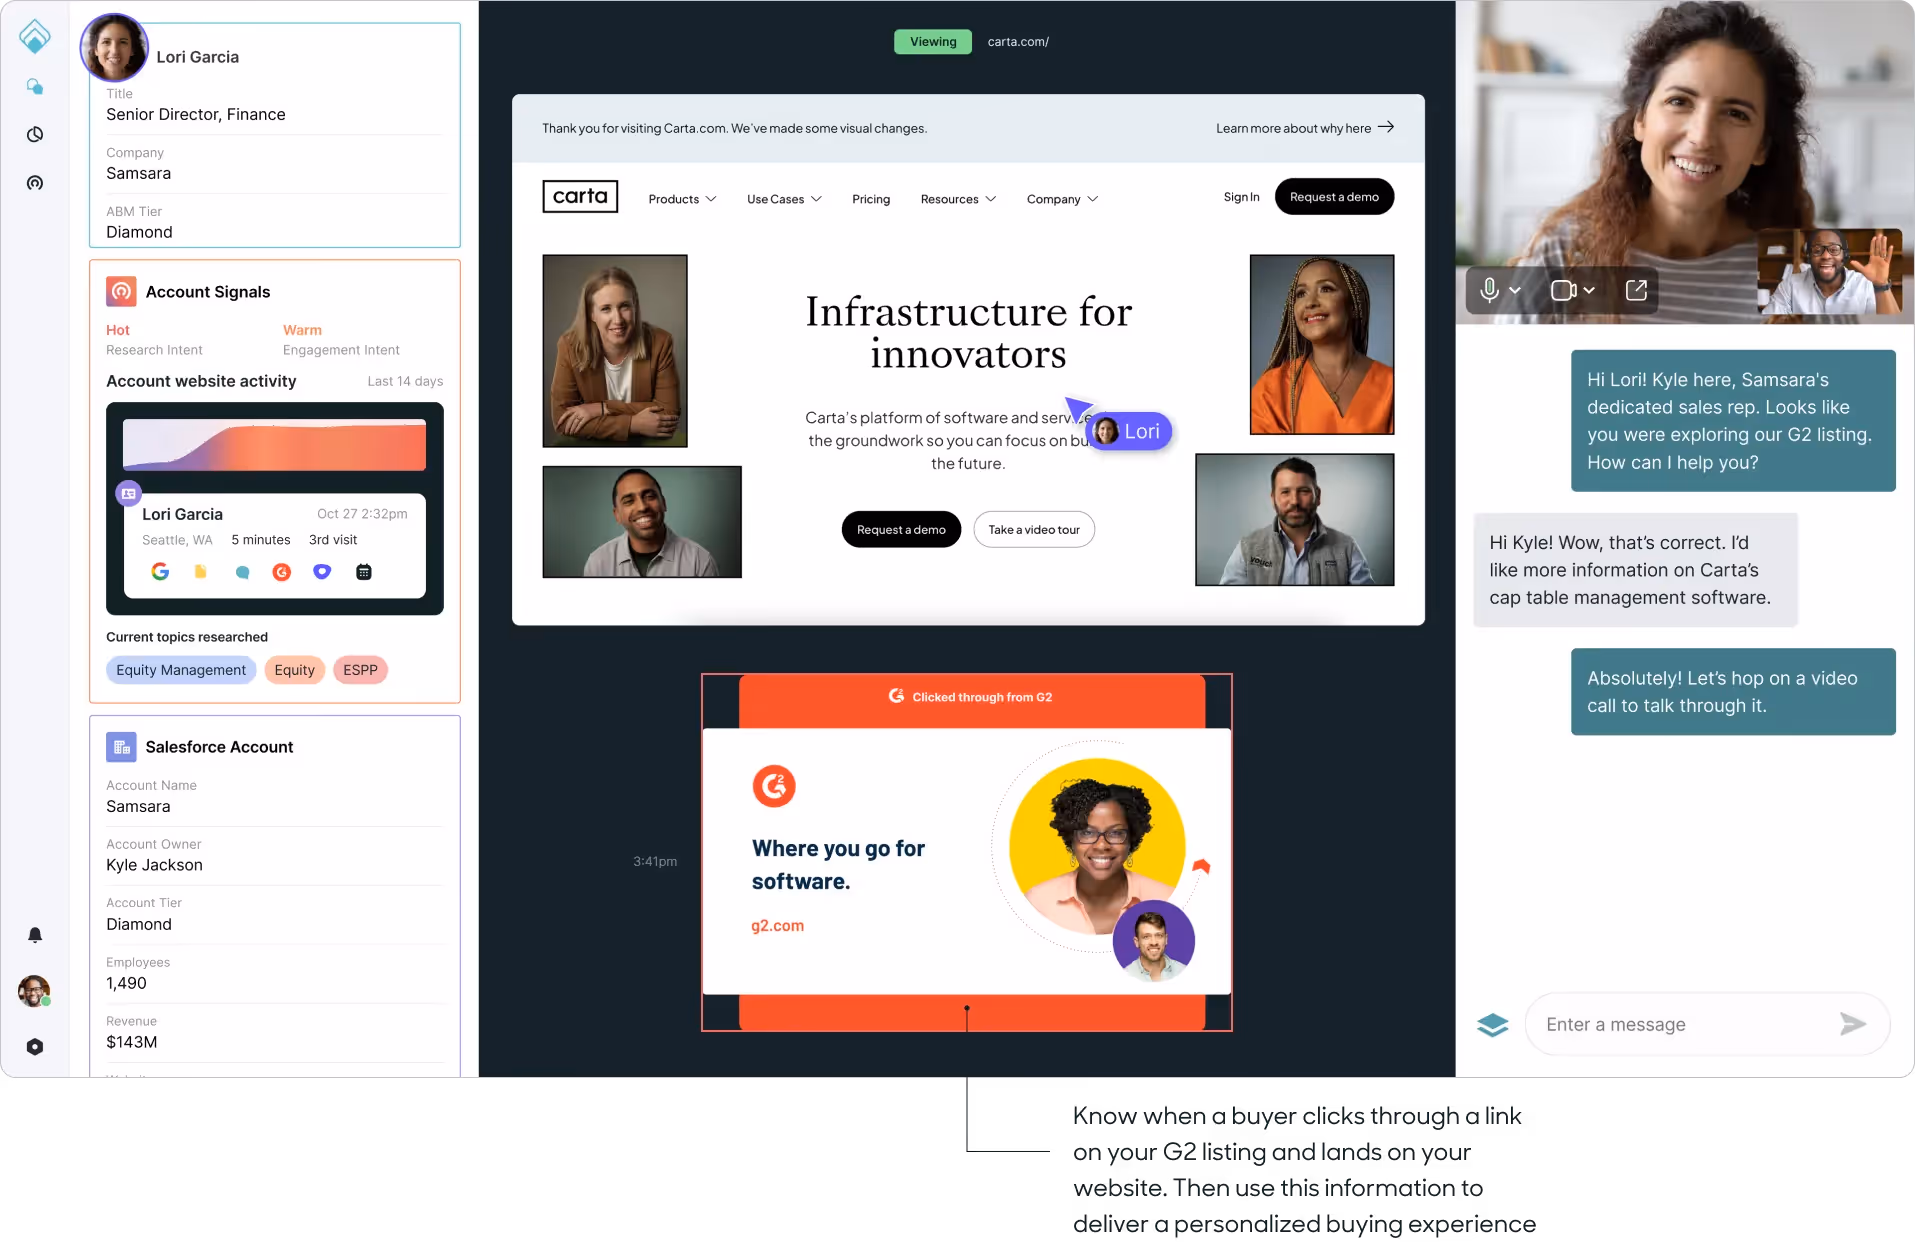Click the Take a video tour button

[1034, 529]
